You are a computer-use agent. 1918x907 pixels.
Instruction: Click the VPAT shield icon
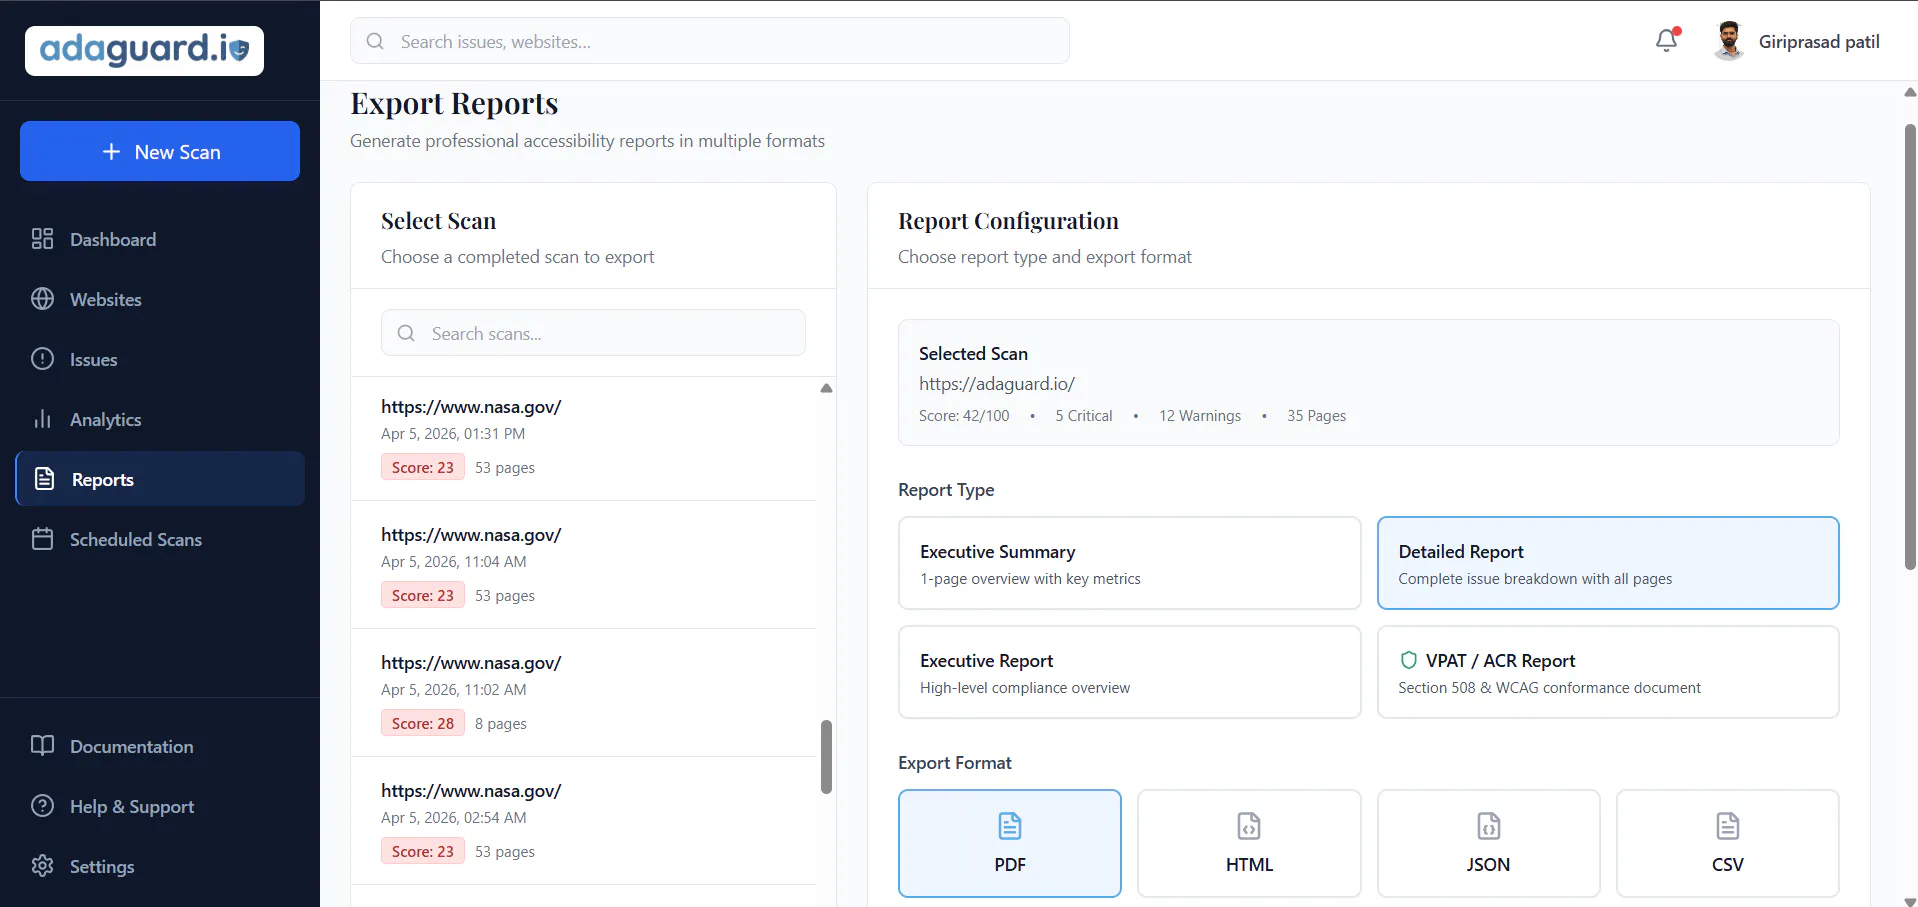click(1409, 660)
